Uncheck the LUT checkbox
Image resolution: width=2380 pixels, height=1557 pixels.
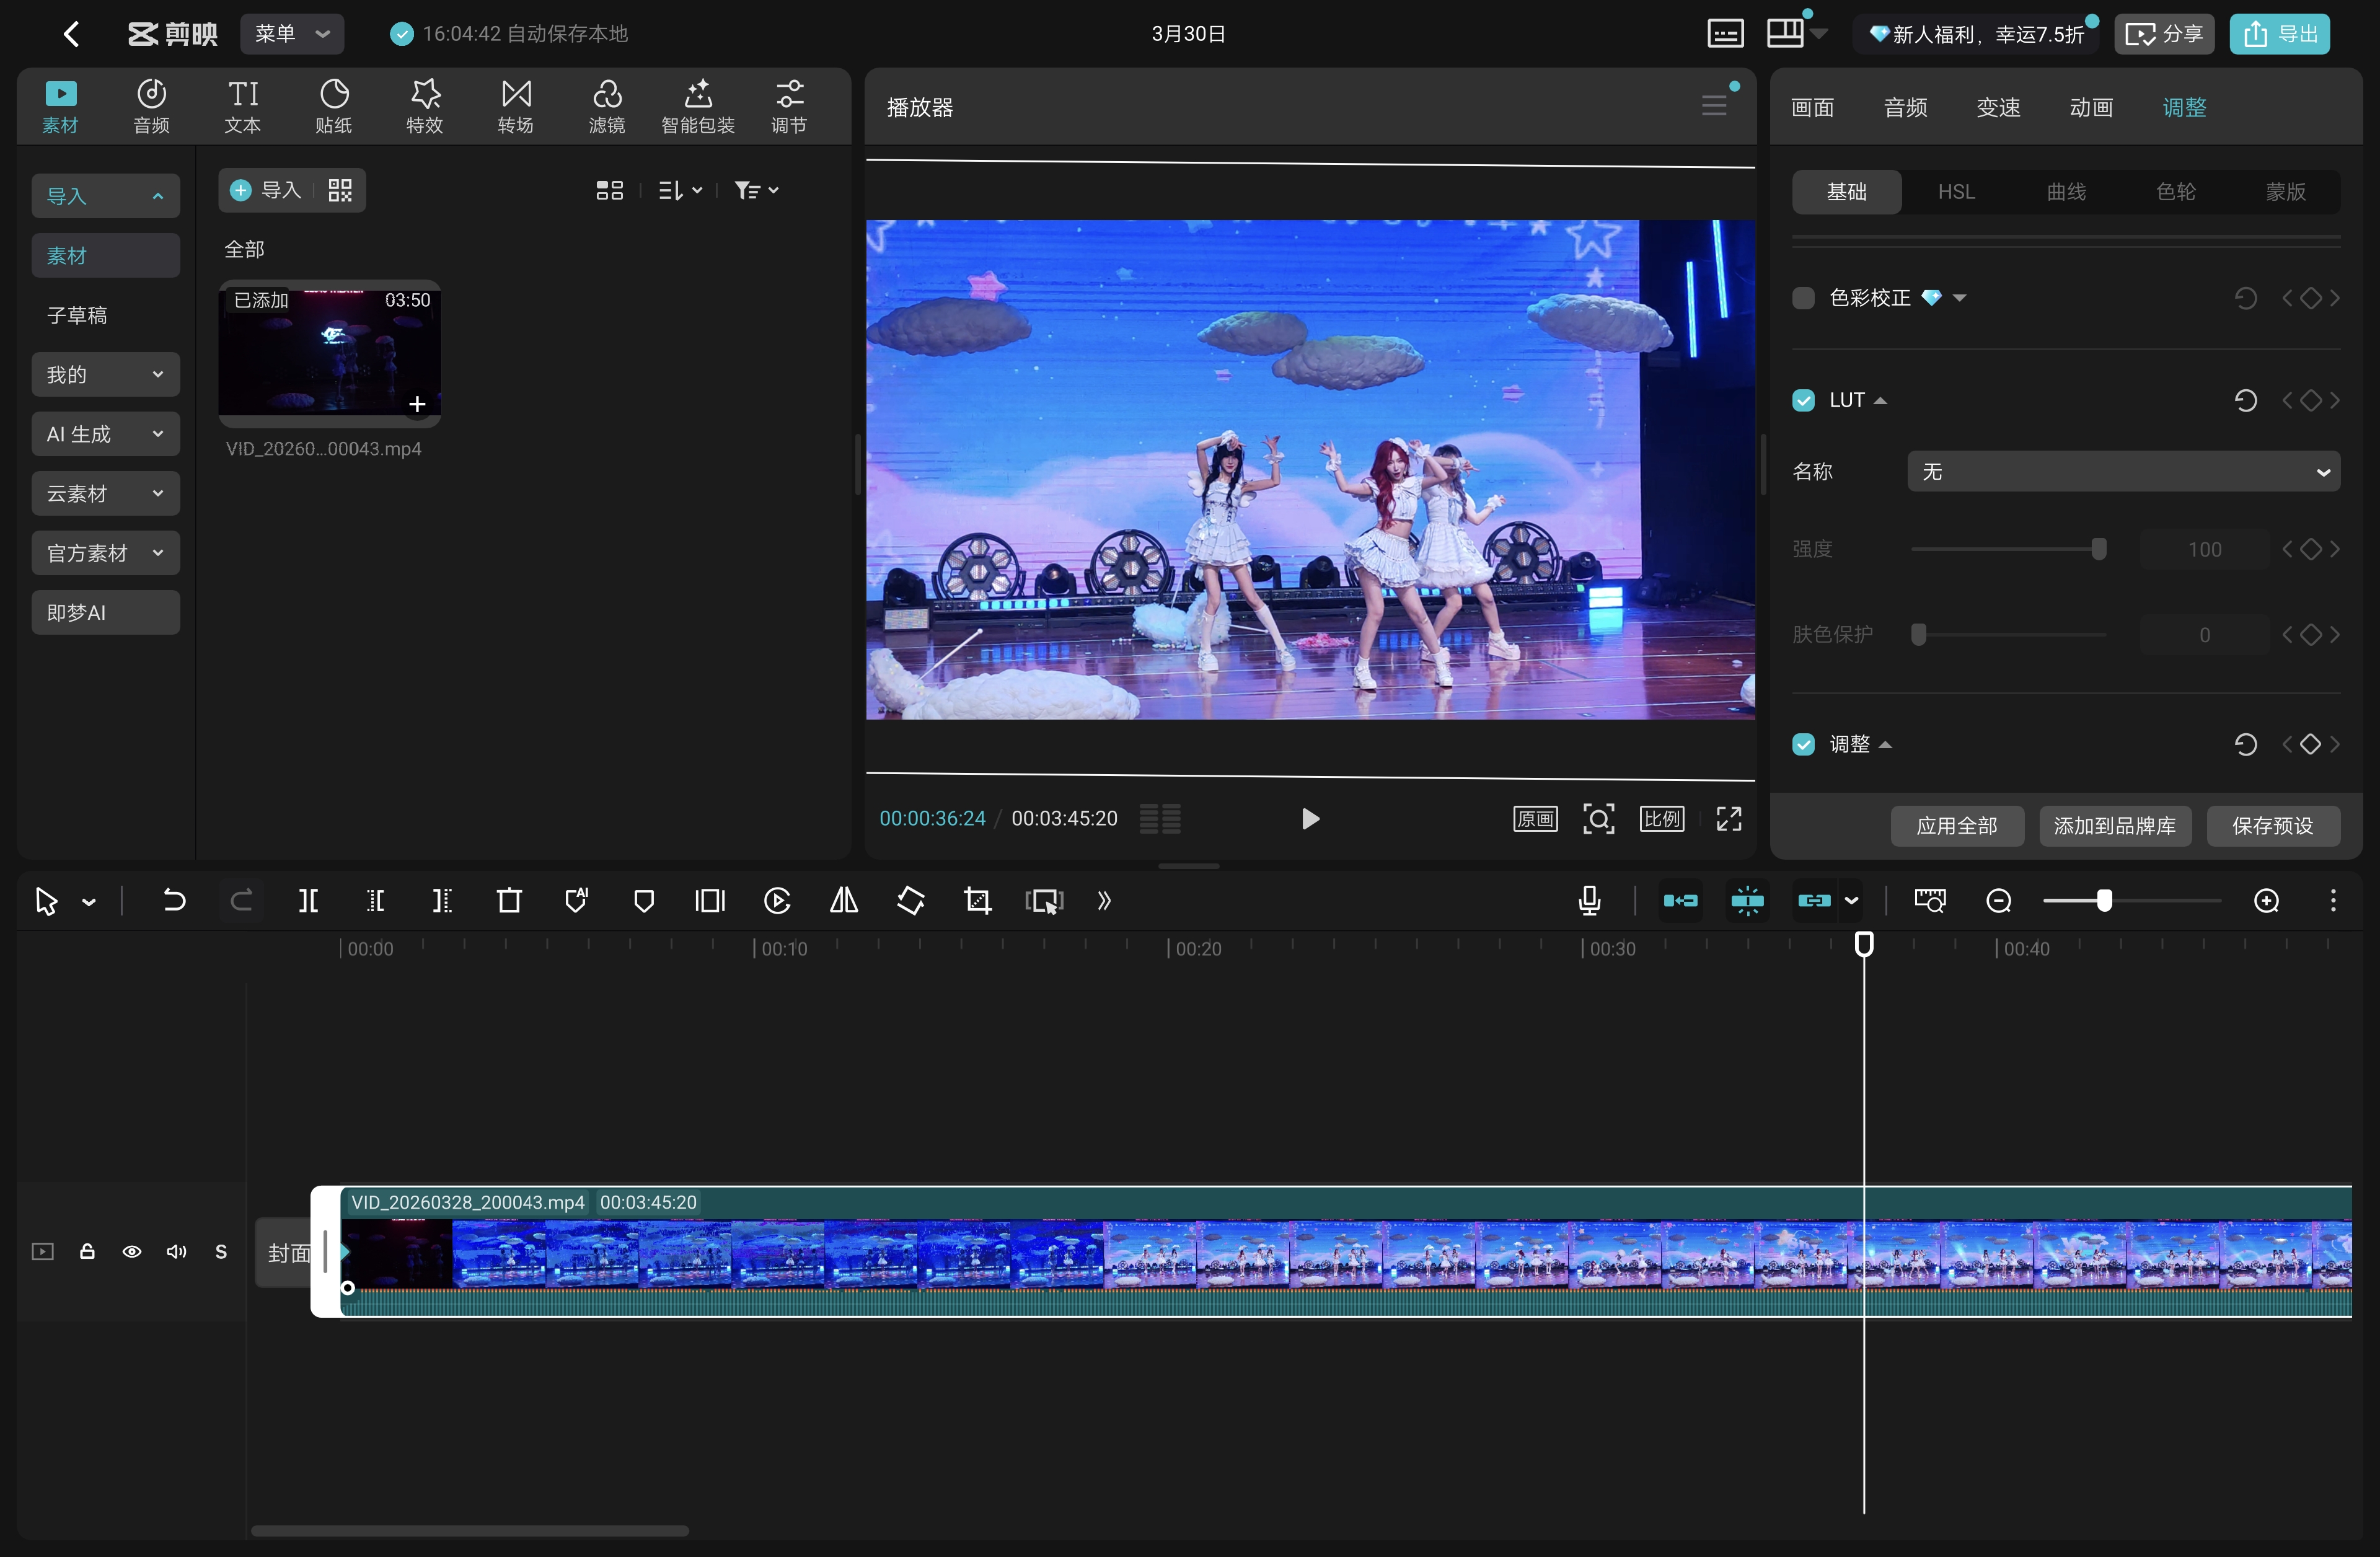point(1803,400)
